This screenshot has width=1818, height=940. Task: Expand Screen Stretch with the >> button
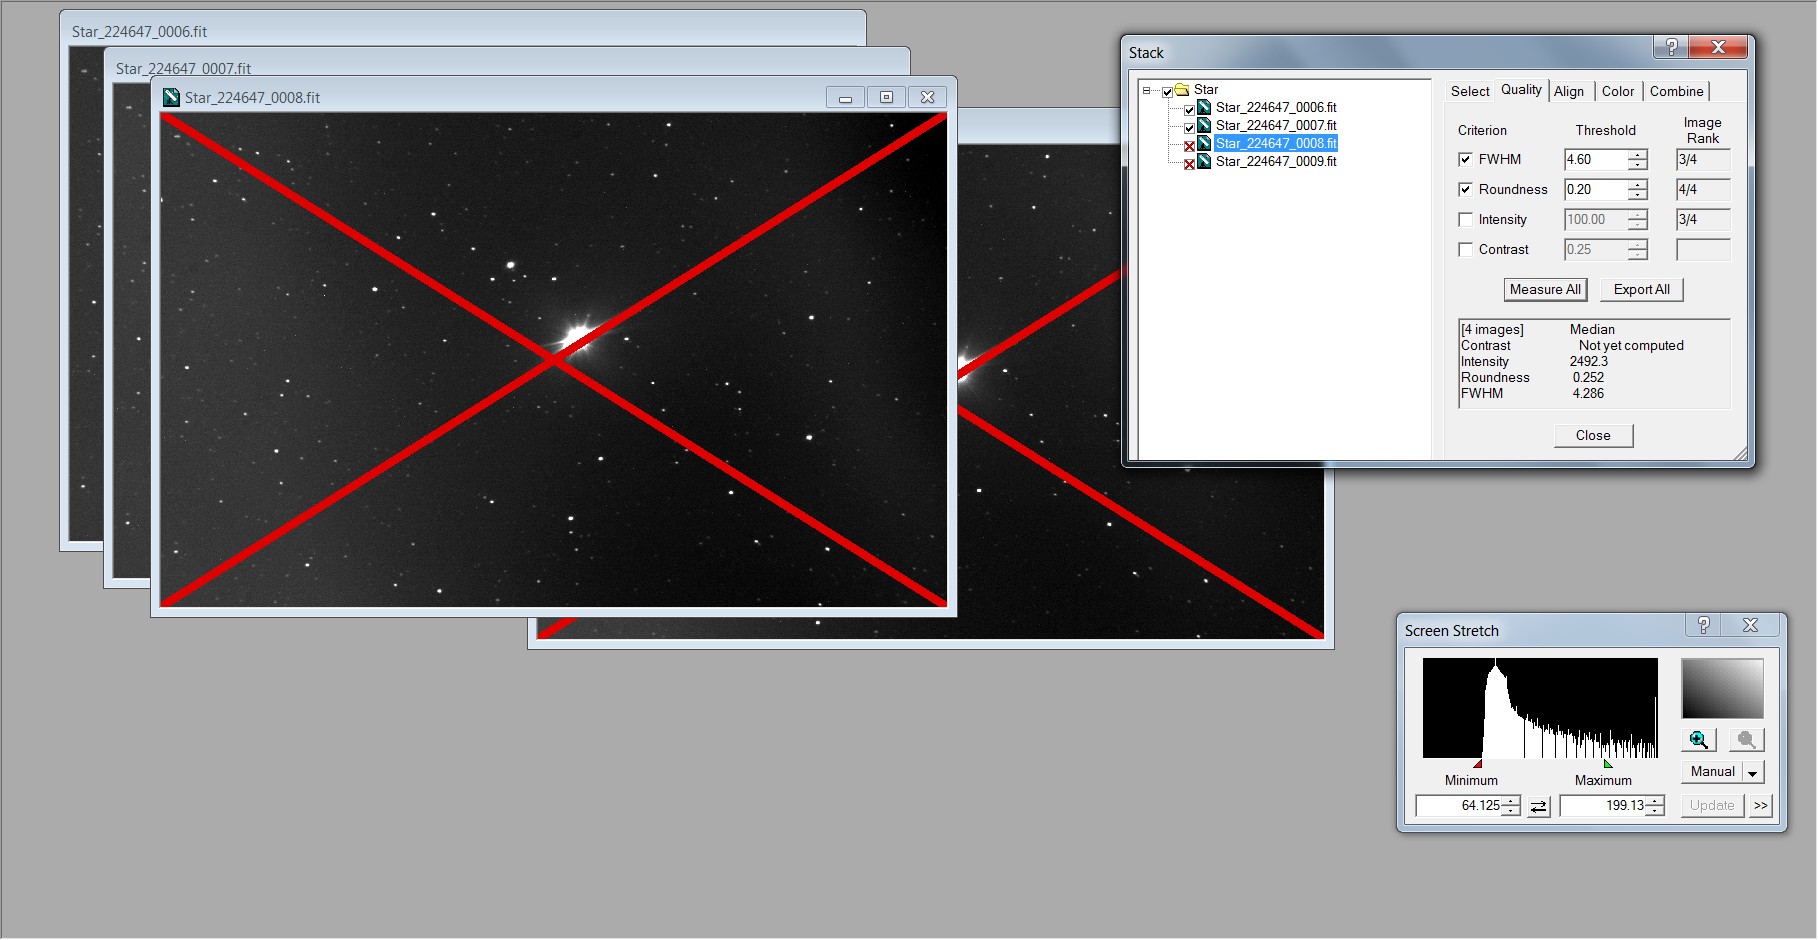click(1761, 806)
